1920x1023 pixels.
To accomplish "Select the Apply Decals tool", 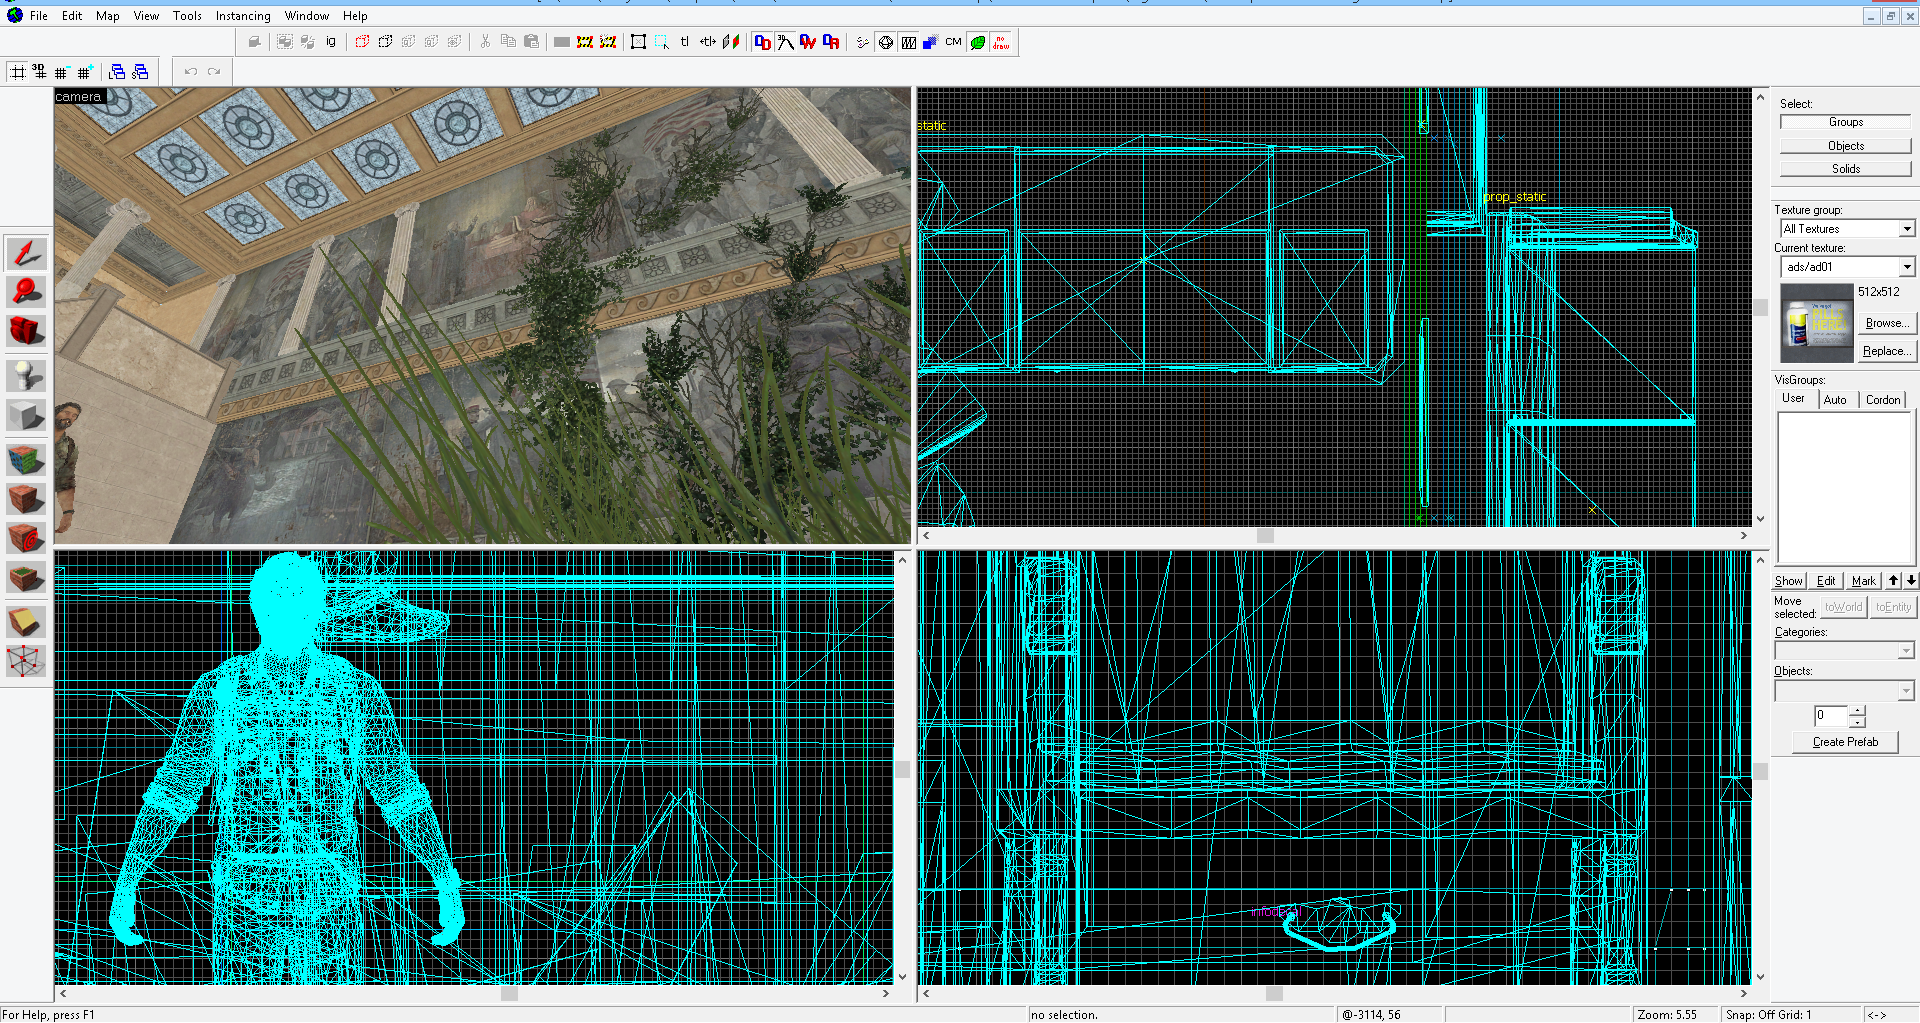I will (x=26, y=538).
